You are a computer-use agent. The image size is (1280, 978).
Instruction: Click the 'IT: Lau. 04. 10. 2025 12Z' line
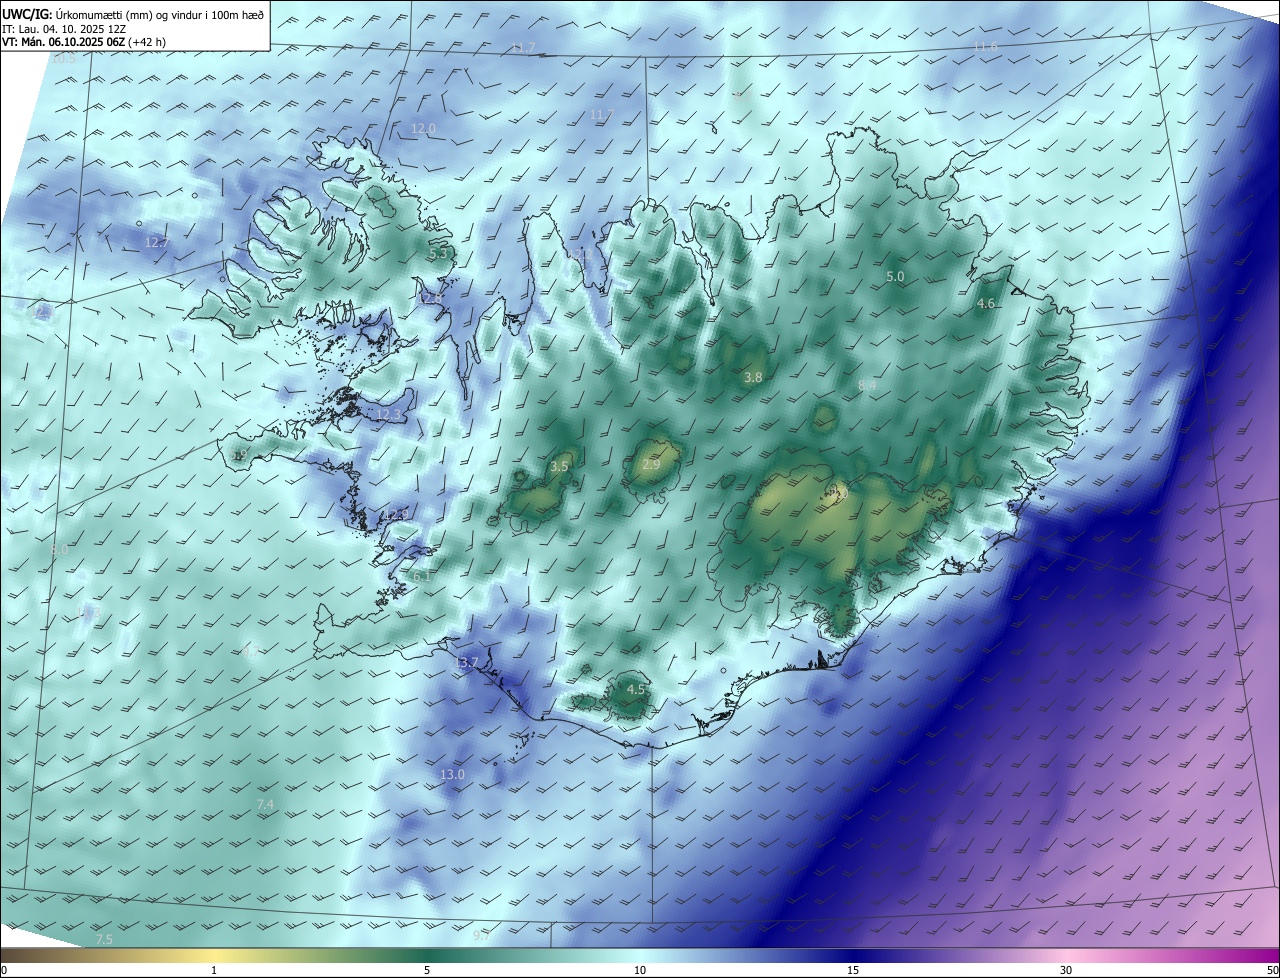(x=63, y=29)
